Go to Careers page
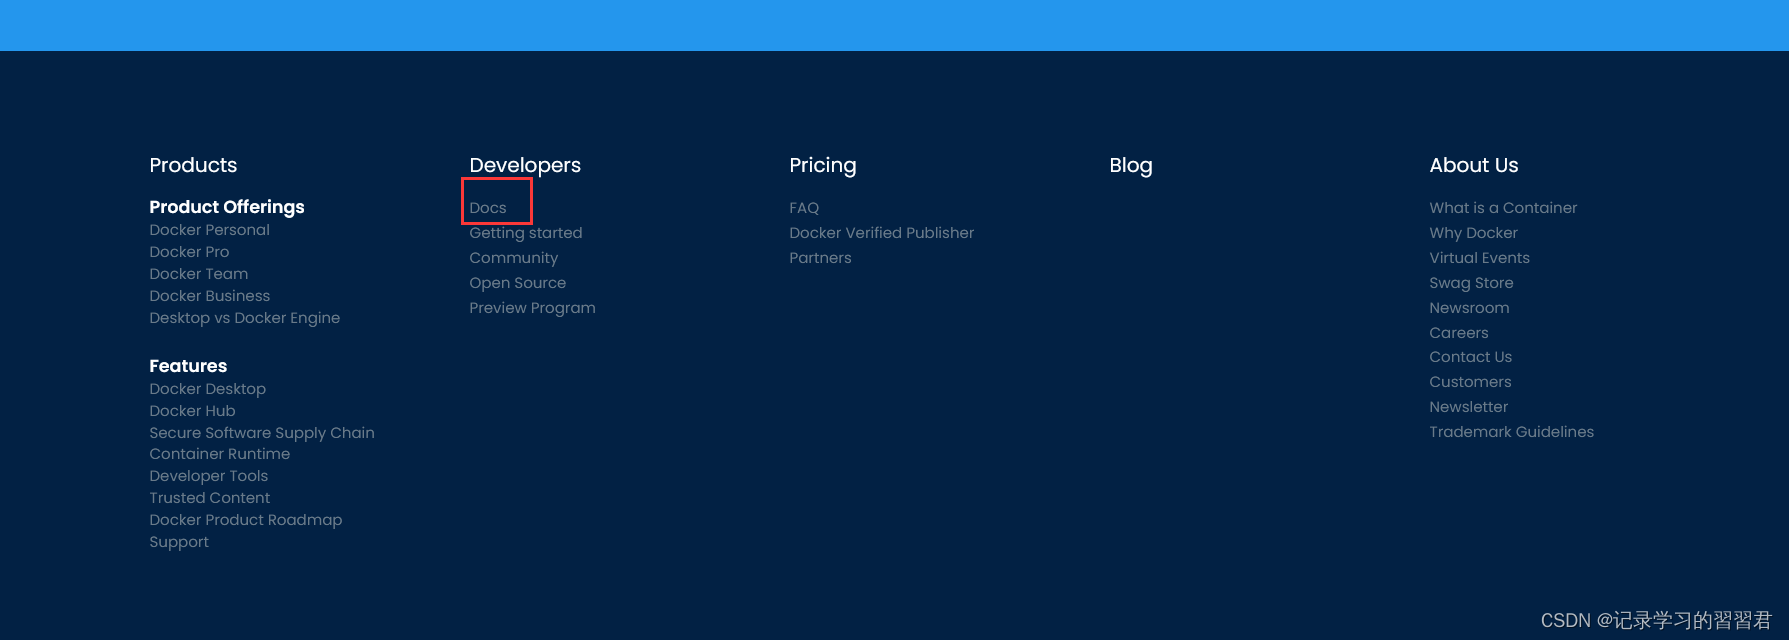 coord(1459,333)
